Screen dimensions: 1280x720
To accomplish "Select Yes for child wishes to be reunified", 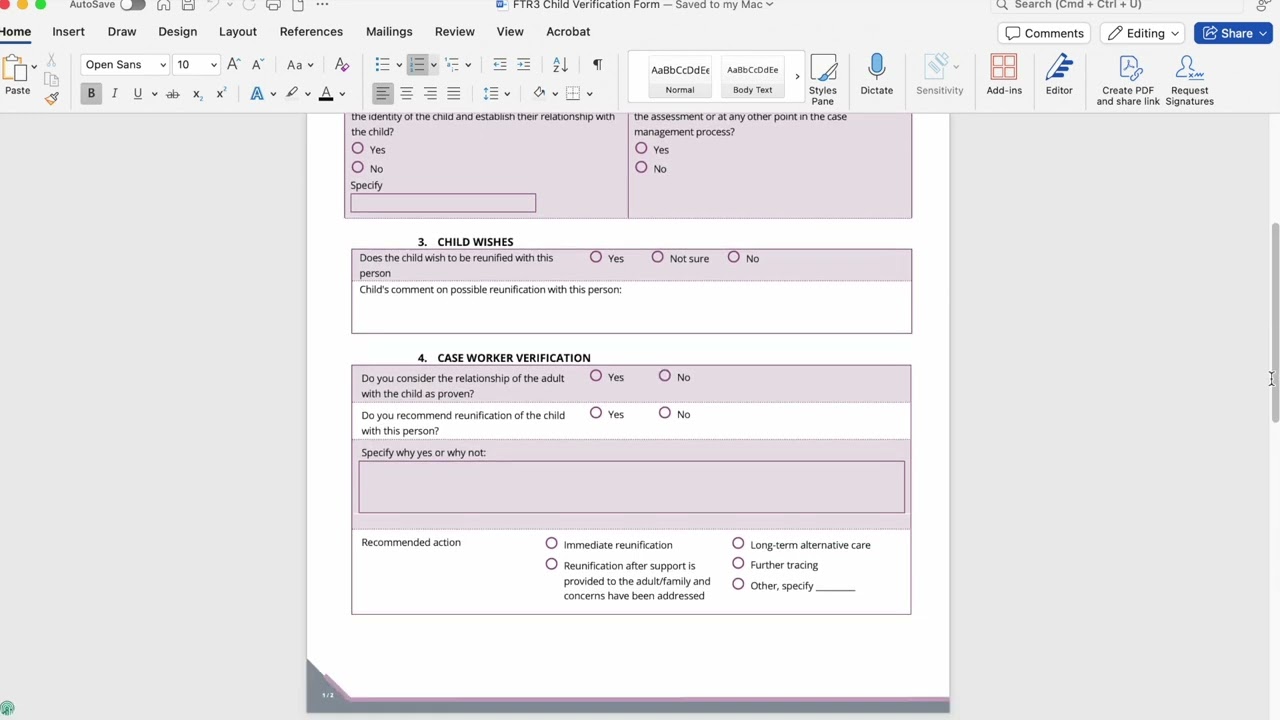I will (x=596, y=257).
